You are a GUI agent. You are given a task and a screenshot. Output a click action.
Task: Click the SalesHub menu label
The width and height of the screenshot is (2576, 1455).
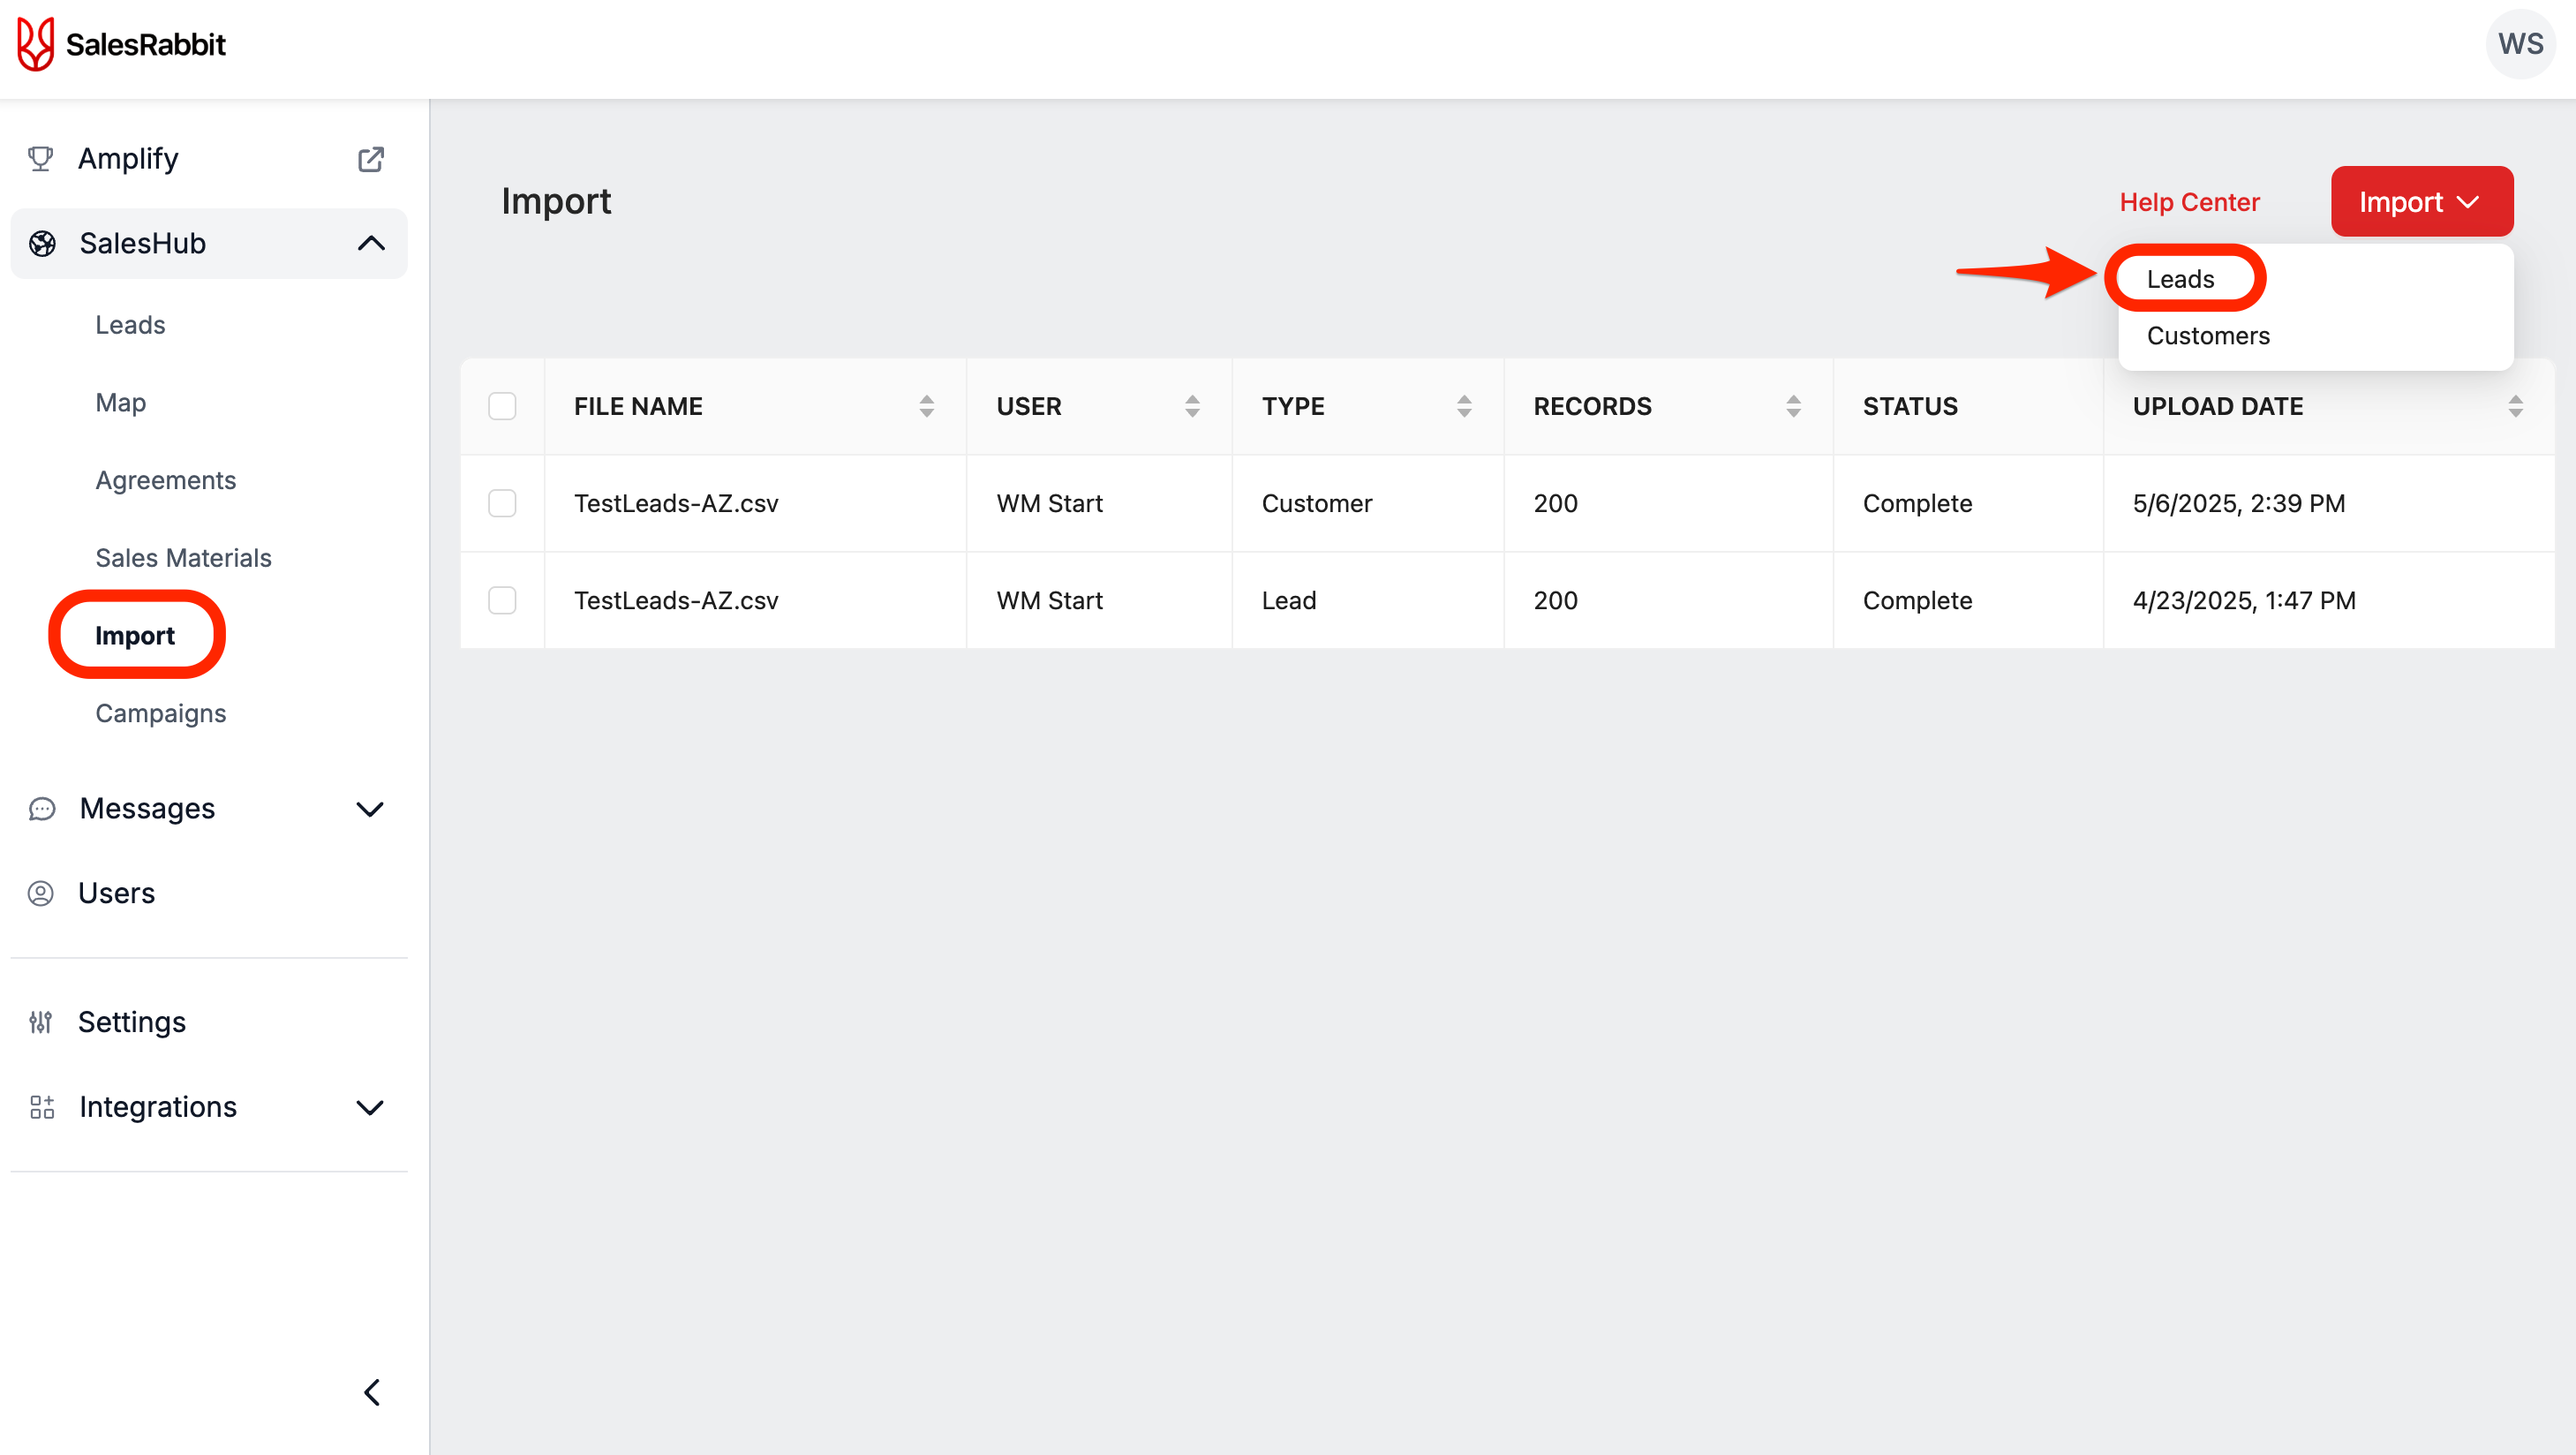click(x=142, y=243)
